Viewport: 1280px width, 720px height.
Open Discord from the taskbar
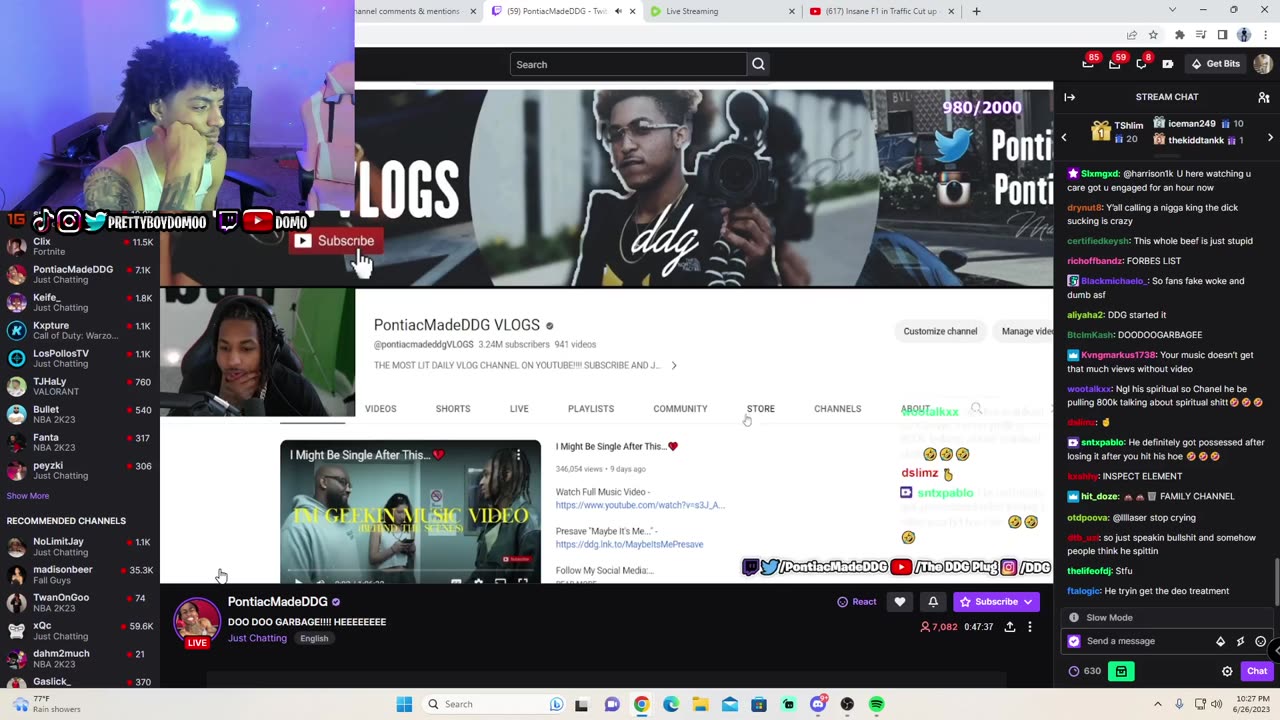click(x=818, y=704)
